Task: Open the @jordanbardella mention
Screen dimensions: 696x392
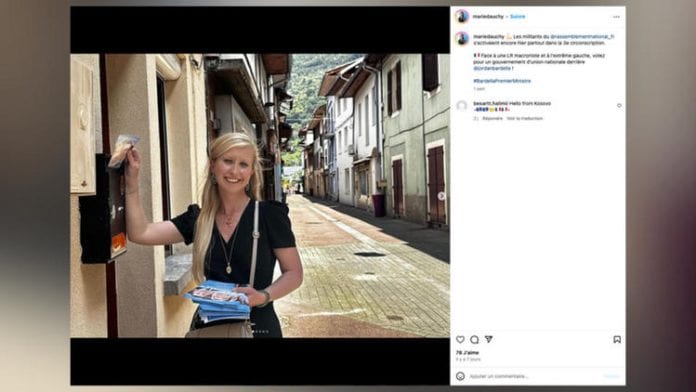Action: point(492,68)
